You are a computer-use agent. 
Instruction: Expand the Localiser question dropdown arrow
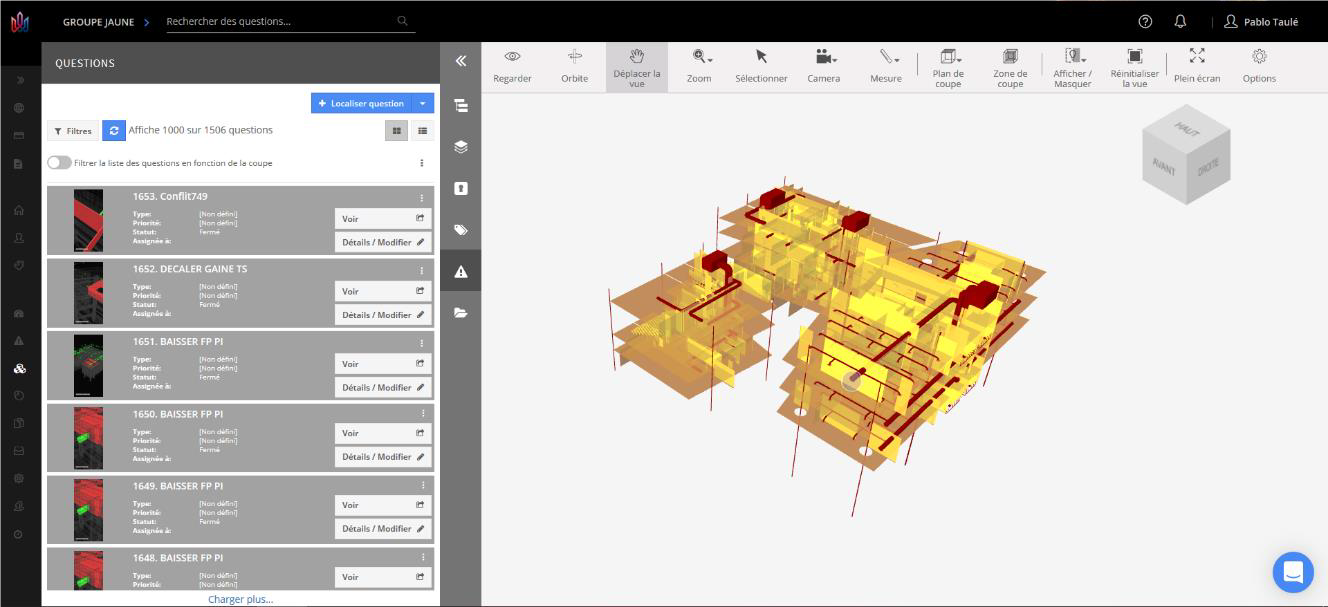point(423,103)
